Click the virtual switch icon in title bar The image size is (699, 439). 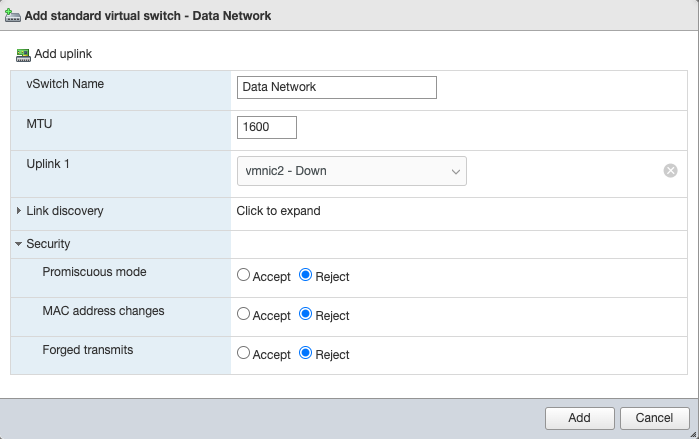pos(14,16)
